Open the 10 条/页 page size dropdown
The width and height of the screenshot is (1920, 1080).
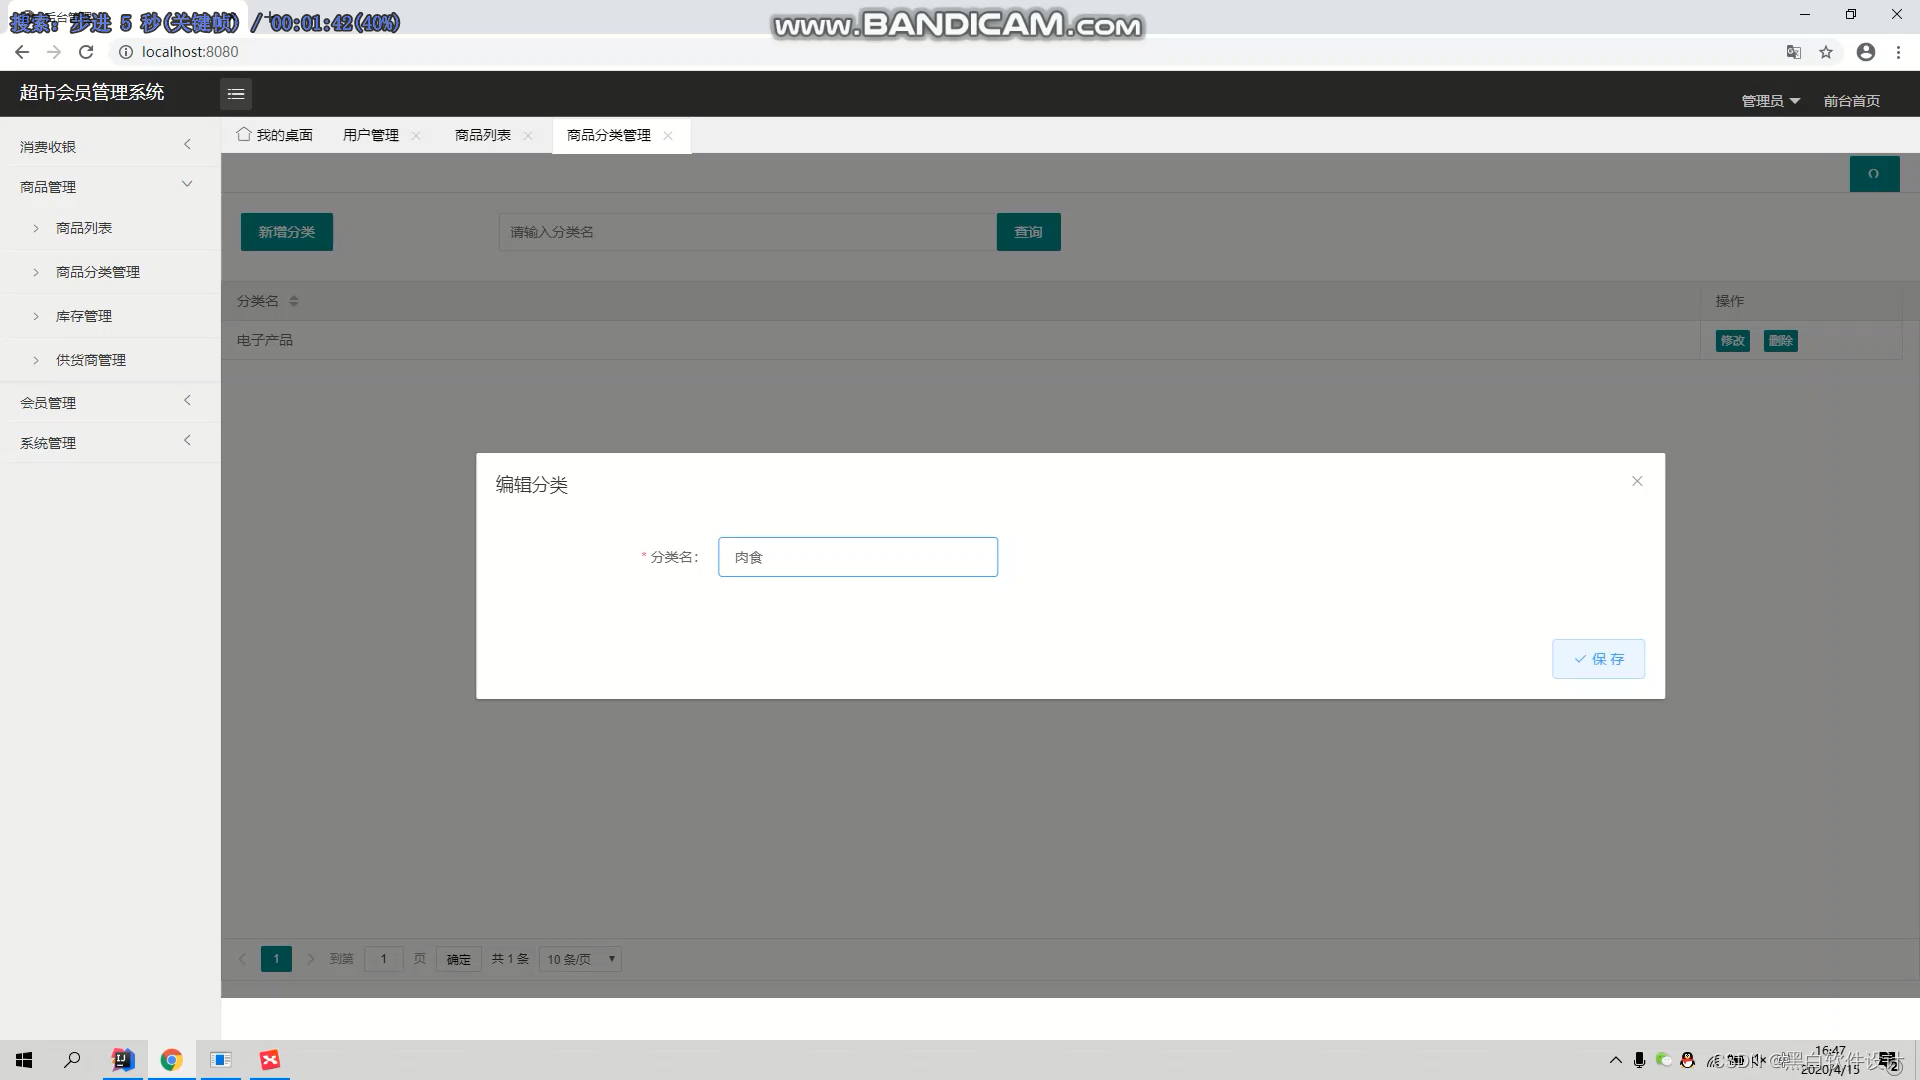point(580,959)
